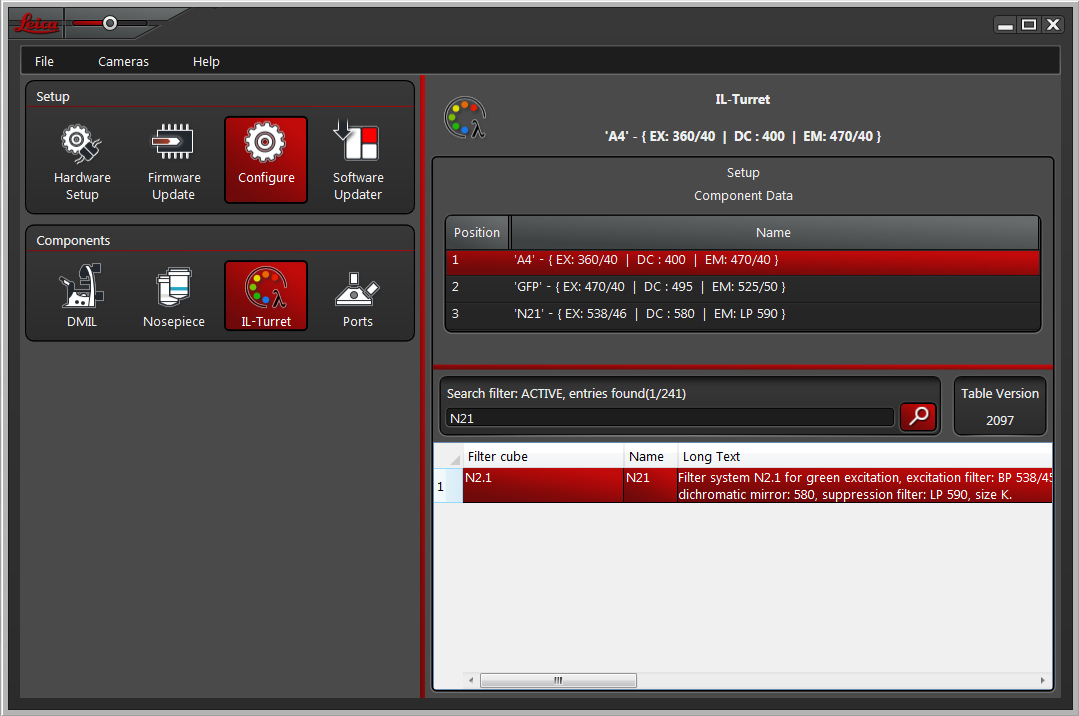This screenshot has height=716, width=1079.
Task: Click the Table Version 2097 value
Action: tap(1000, 421)
